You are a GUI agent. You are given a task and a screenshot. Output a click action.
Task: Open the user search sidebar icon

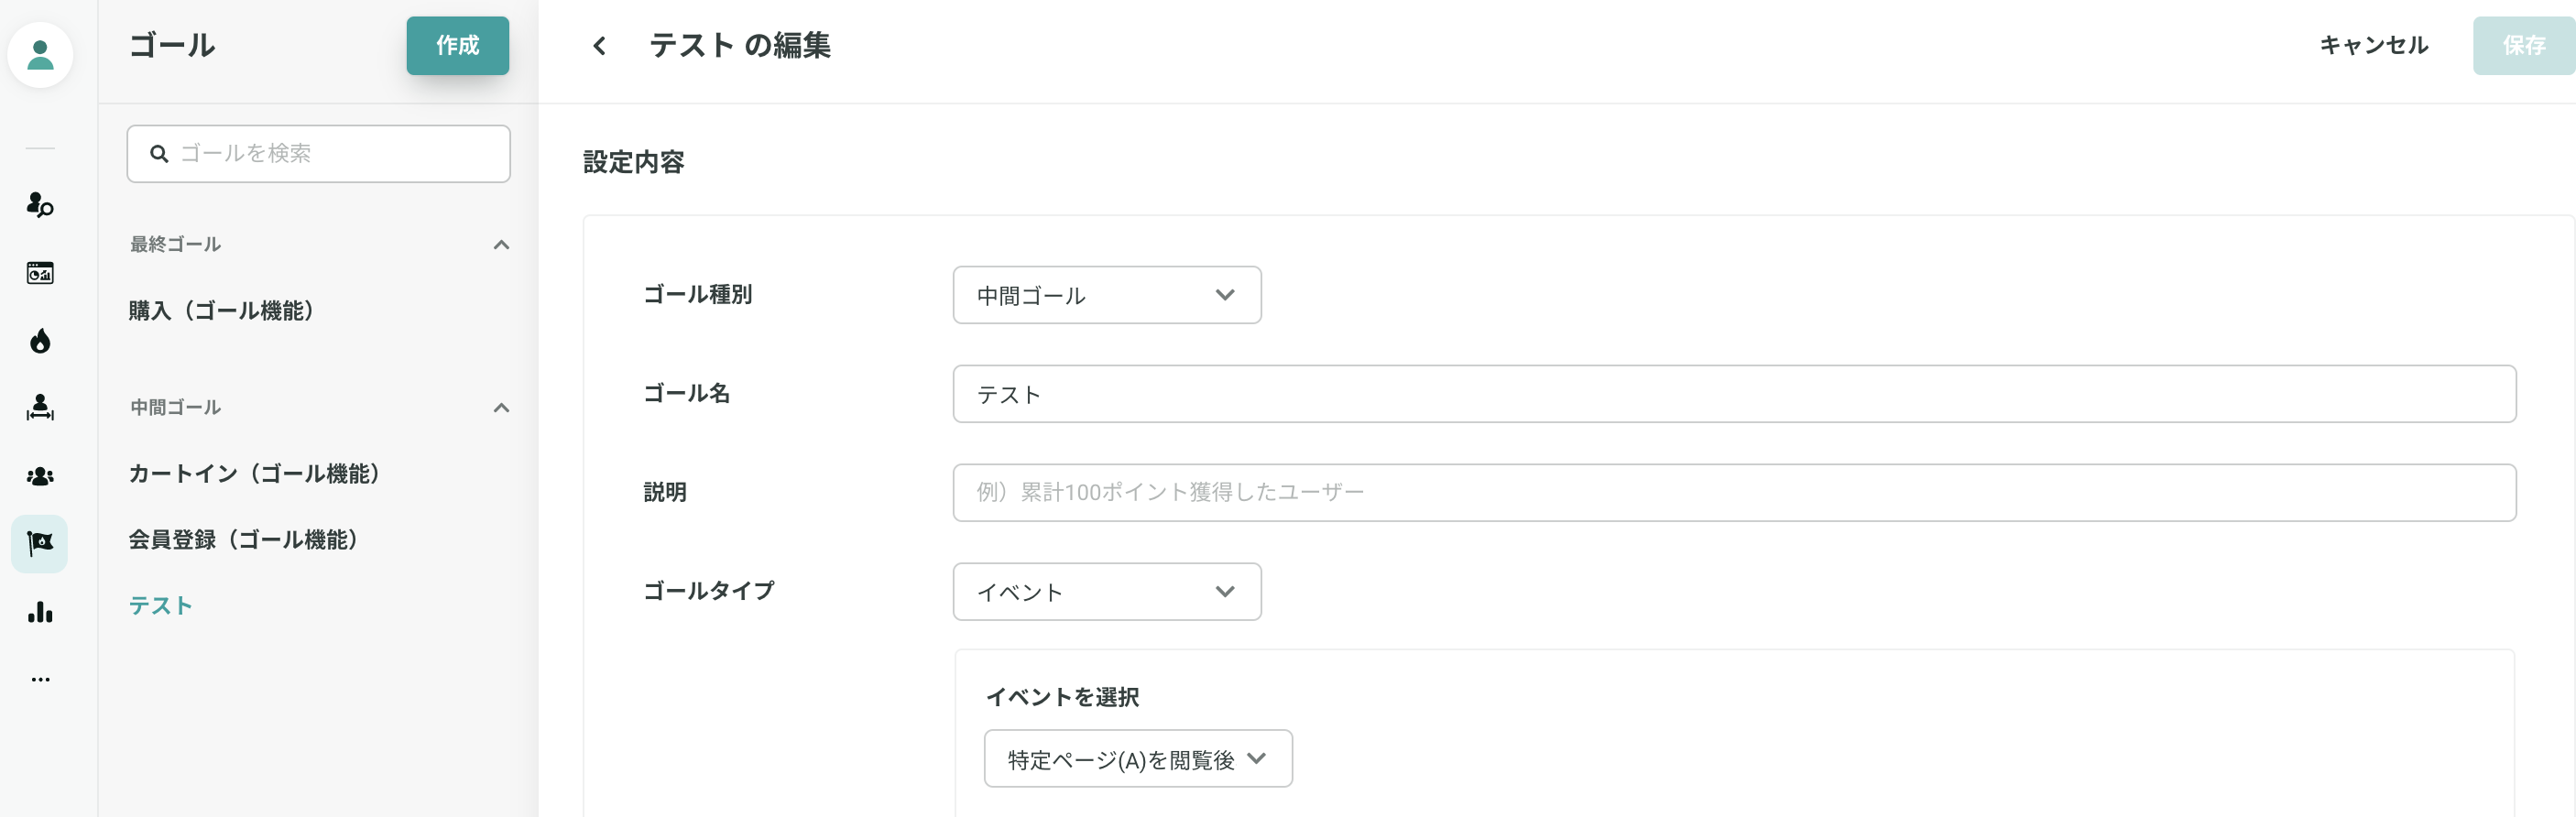pyautogui.click(x=40, y=205)
